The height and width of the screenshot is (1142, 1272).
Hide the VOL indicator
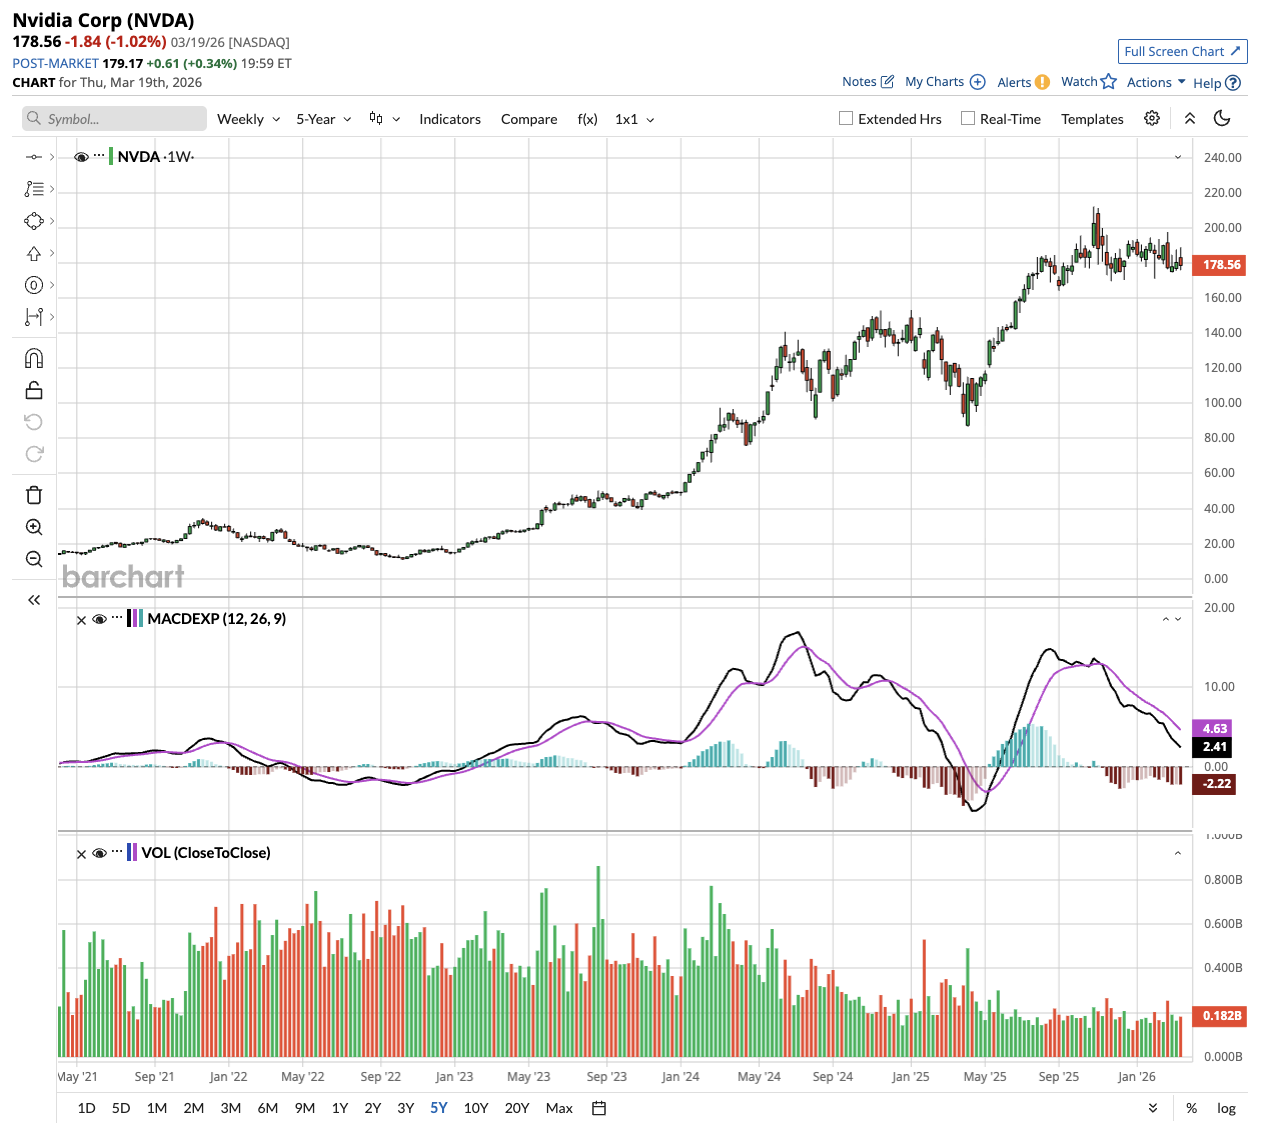(x=99, y=854)
